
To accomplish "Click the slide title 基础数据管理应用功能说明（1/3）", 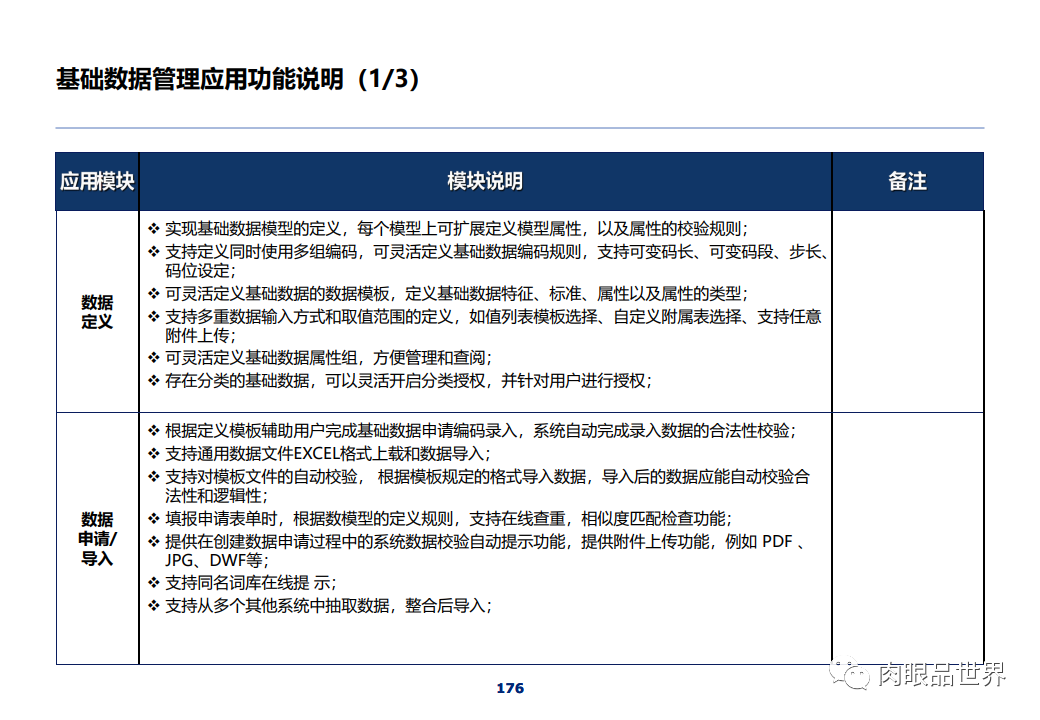I will tap(237, 79).
